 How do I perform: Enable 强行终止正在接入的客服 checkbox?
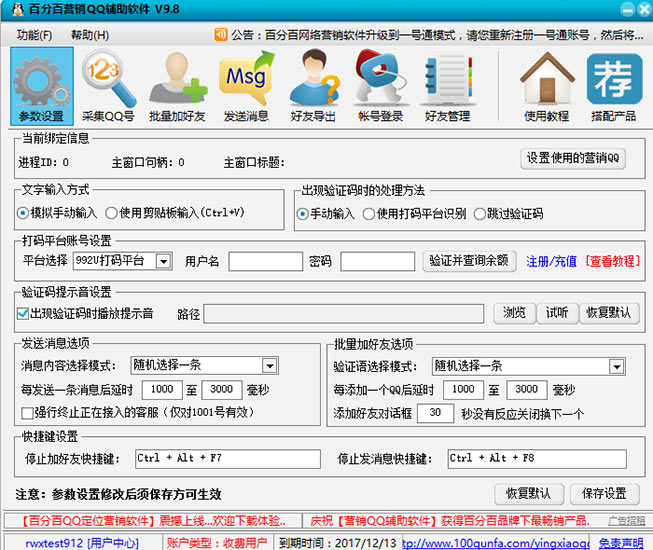27,413
